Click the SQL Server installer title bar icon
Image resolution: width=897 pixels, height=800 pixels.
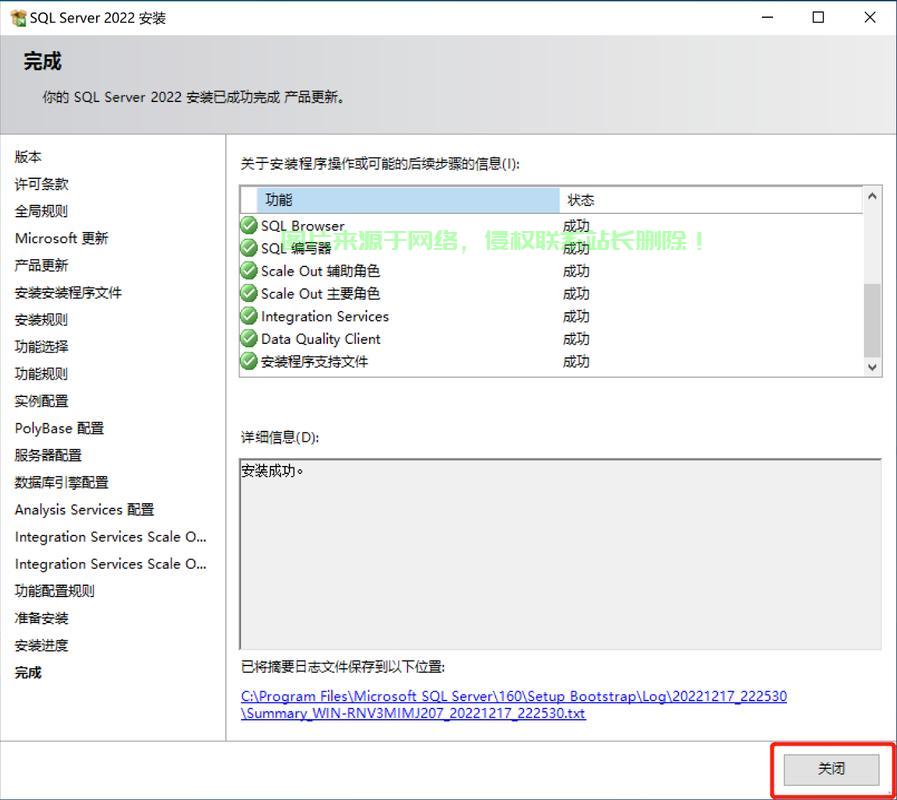[18, 18]
